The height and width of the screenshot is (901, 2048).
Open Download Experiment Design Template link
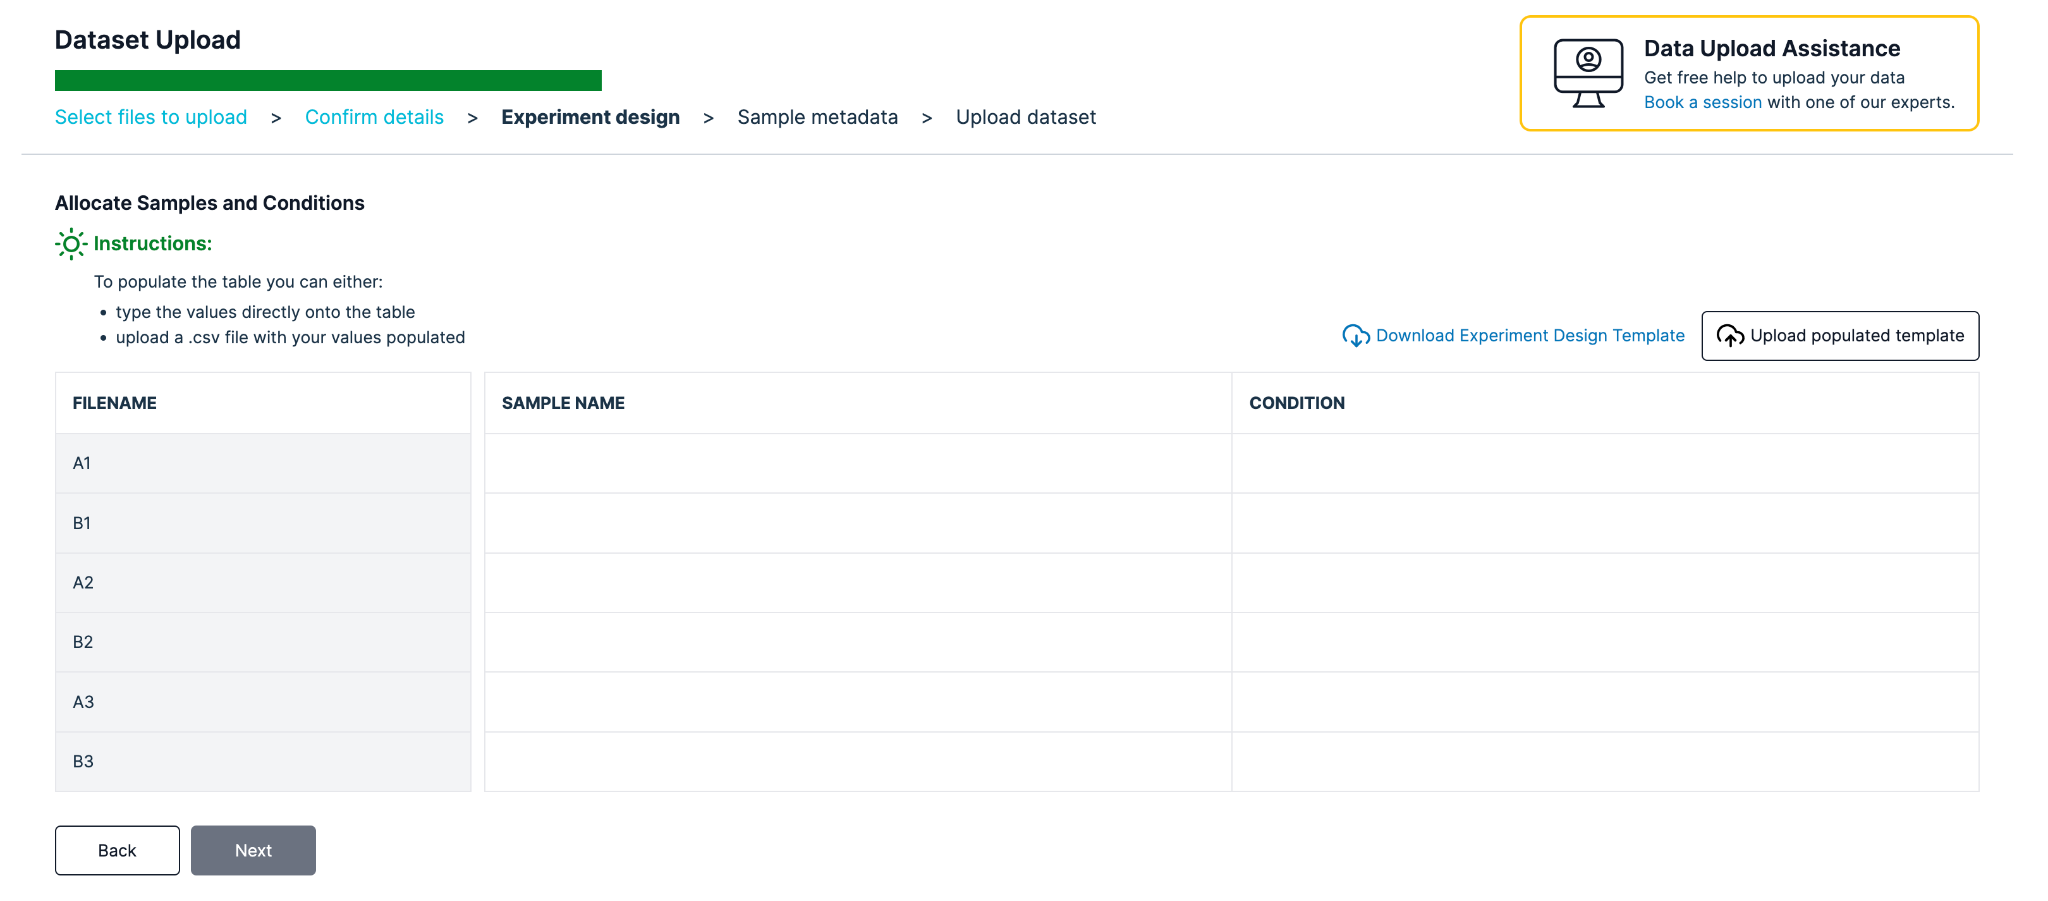click(x=1529, y=336)
